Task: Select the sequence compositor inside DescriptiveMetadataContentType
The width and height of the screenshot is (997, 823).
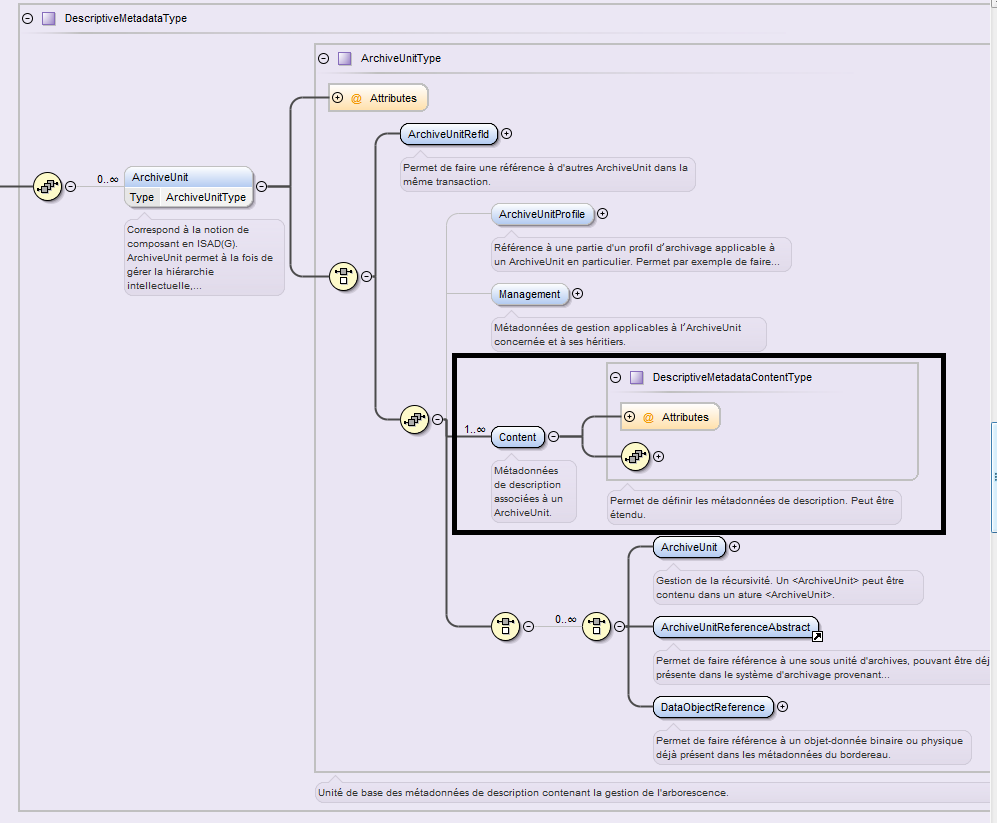Action: [636, 457]
